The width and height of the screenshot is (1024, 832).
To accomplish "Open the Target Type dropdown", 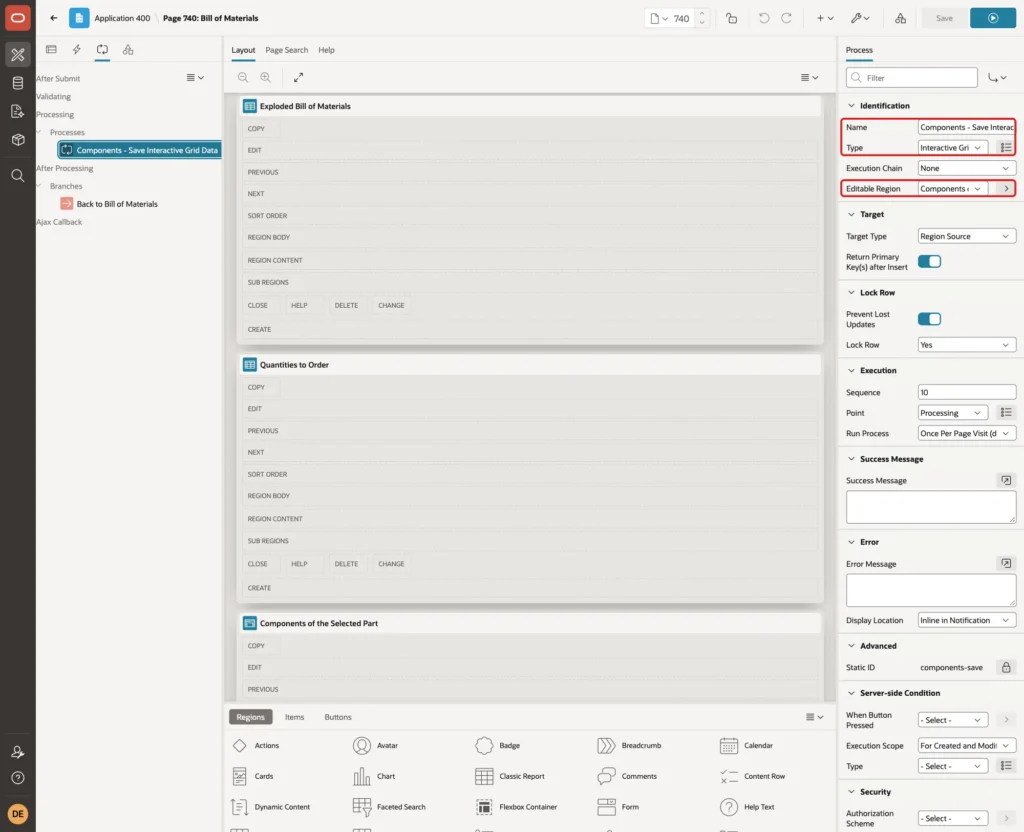I will [967, 236].
